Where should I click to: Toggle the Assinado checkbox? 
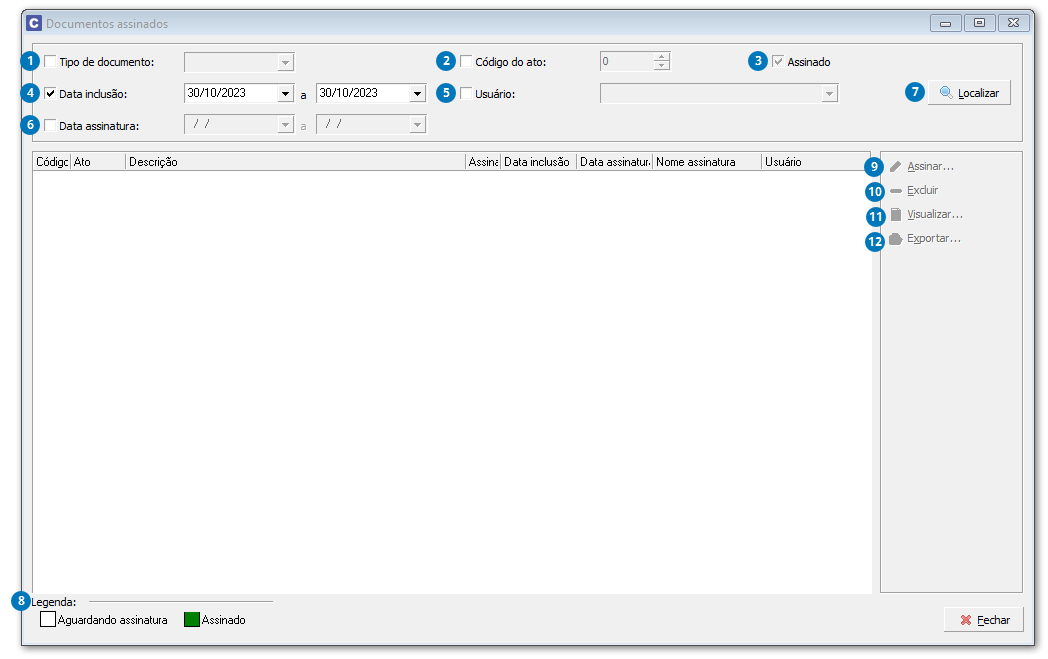[x=778, y=61]
